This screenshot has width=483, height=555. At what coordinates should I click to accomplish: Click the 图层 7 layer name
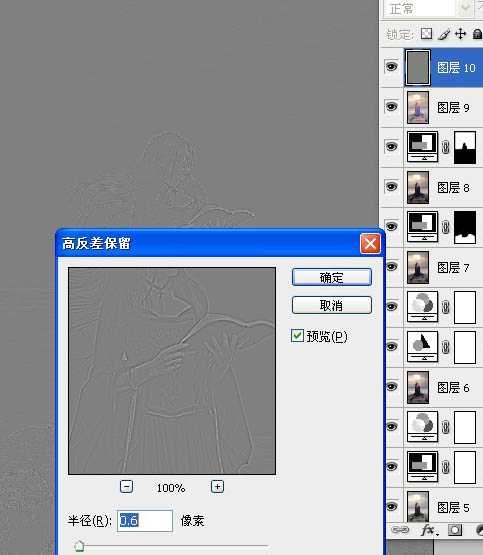453,268
